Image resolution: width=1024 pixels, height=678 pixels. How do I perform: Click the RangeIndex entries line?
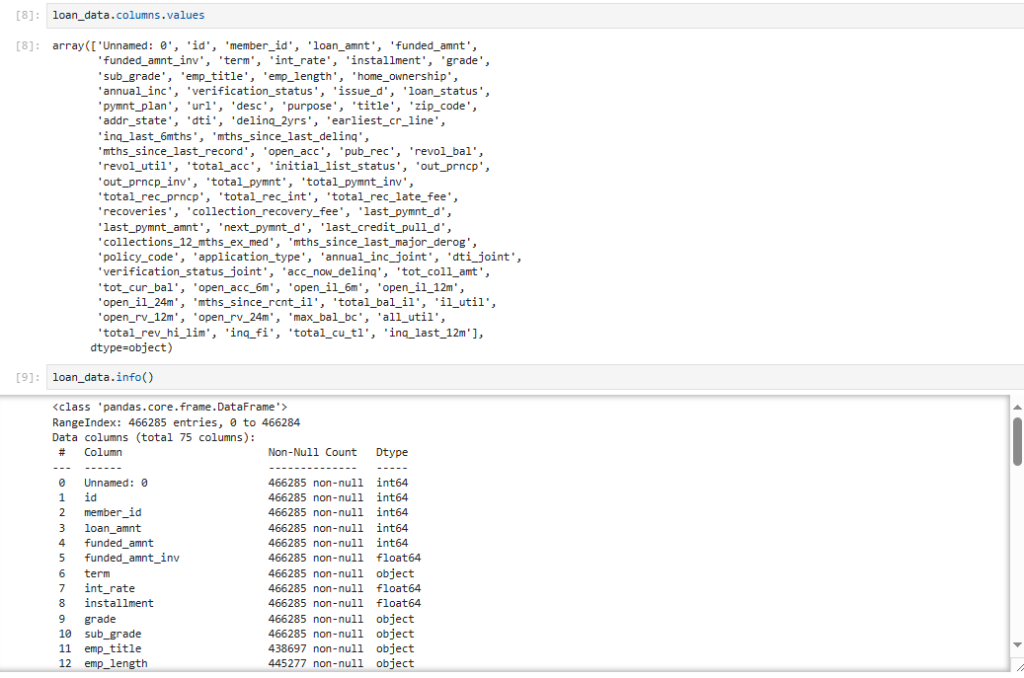pos(176,422)
